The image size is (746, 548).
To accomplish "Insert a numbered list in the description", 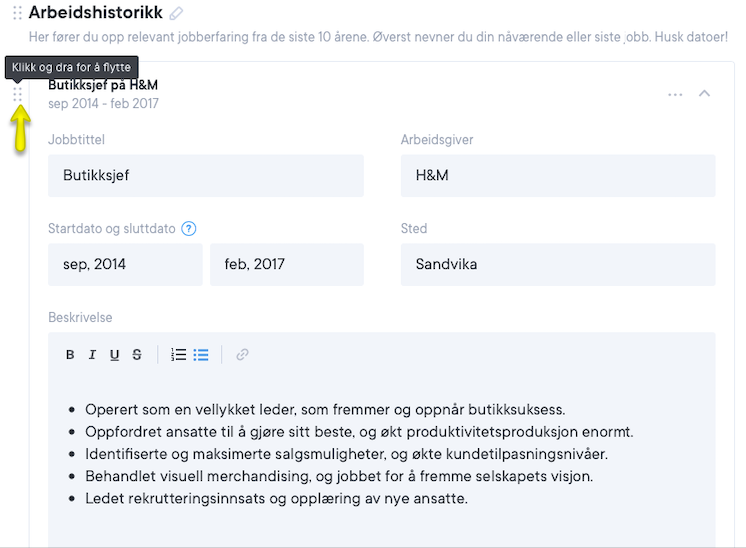I will coord(179,355).
